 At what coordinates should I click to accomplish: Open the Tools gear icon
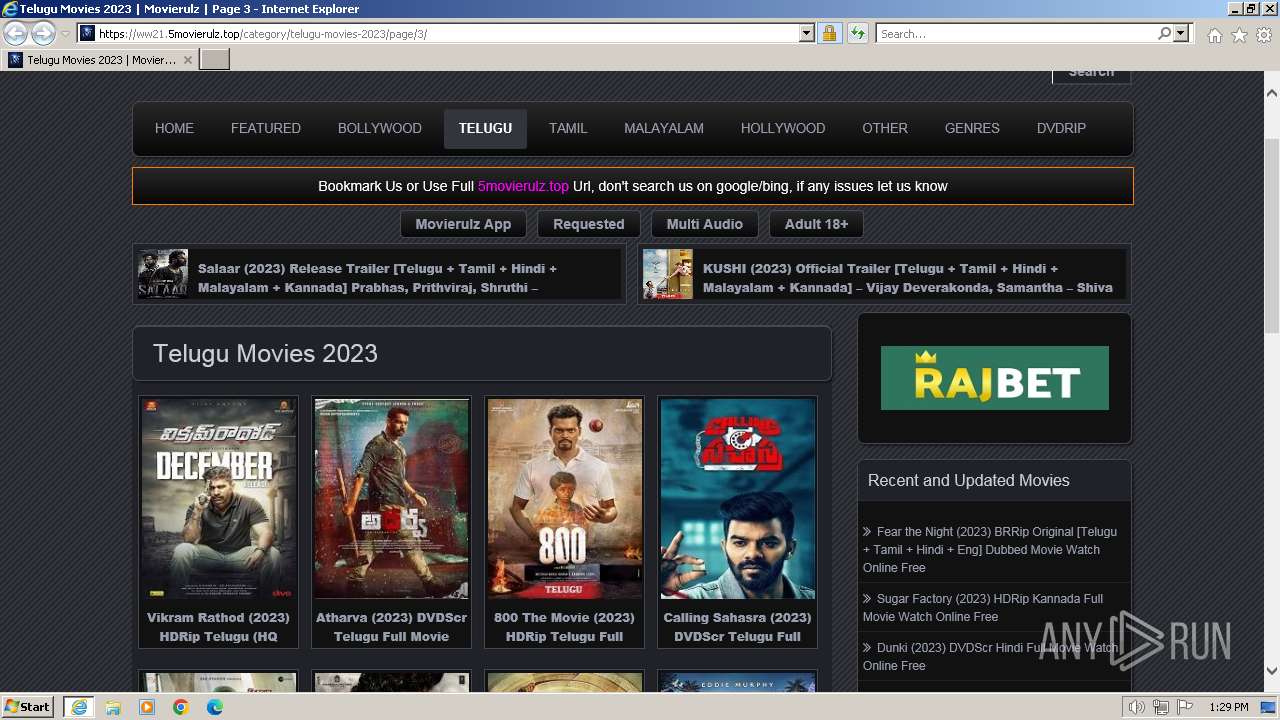click(x=1264, y=35)
